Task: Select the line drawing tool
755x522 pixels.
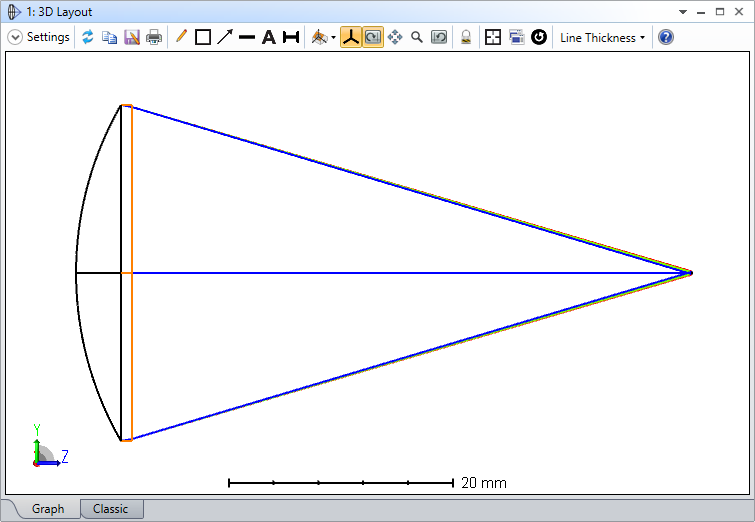Action: coord(247,37)
